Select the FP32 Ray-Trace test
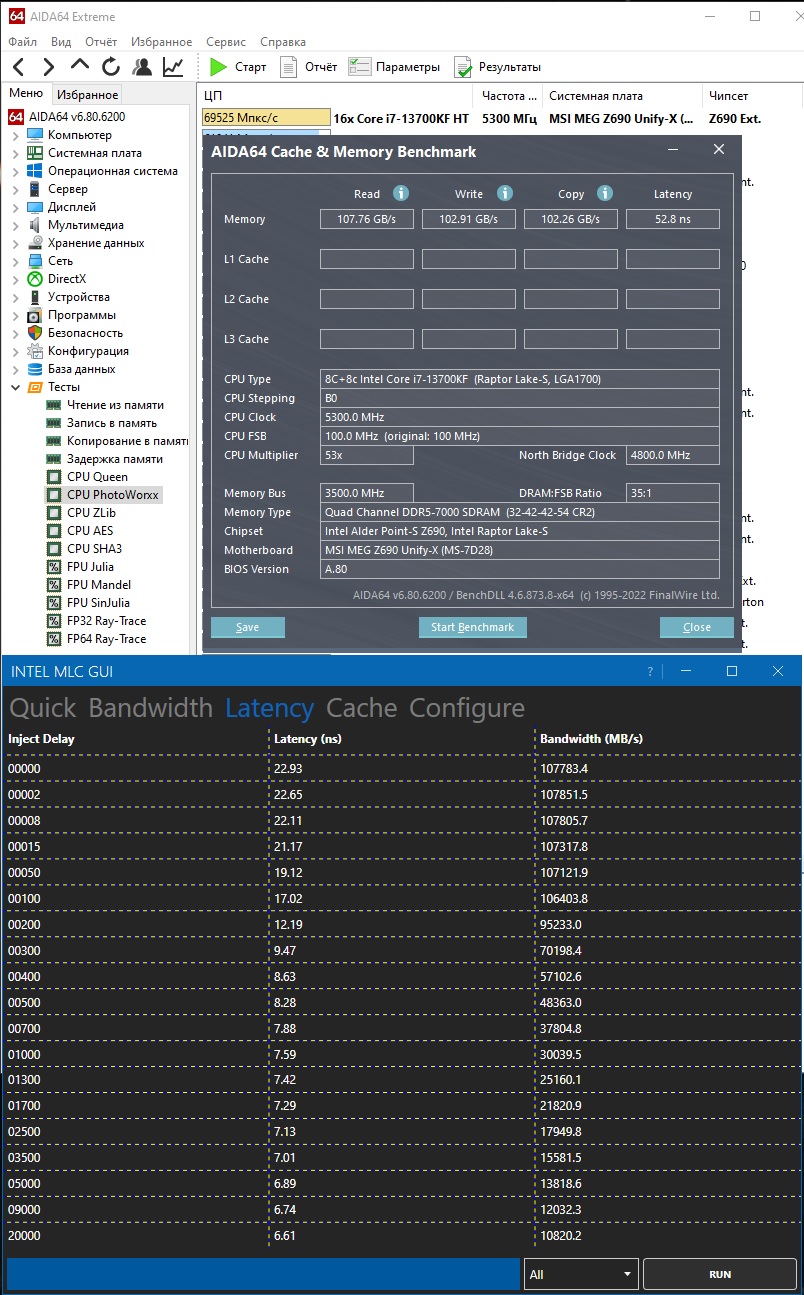The image size is (804, 1295). 106,621
